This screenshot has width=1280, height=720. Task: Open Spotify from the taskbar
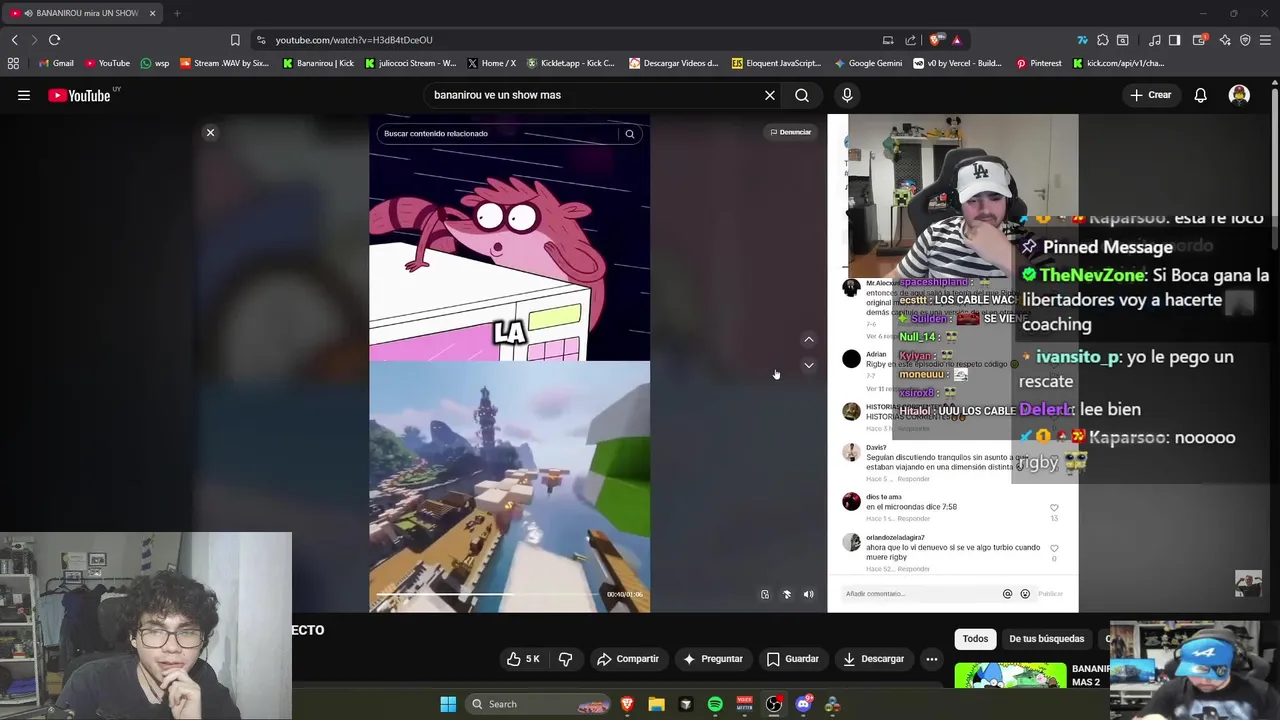(715, 704)
